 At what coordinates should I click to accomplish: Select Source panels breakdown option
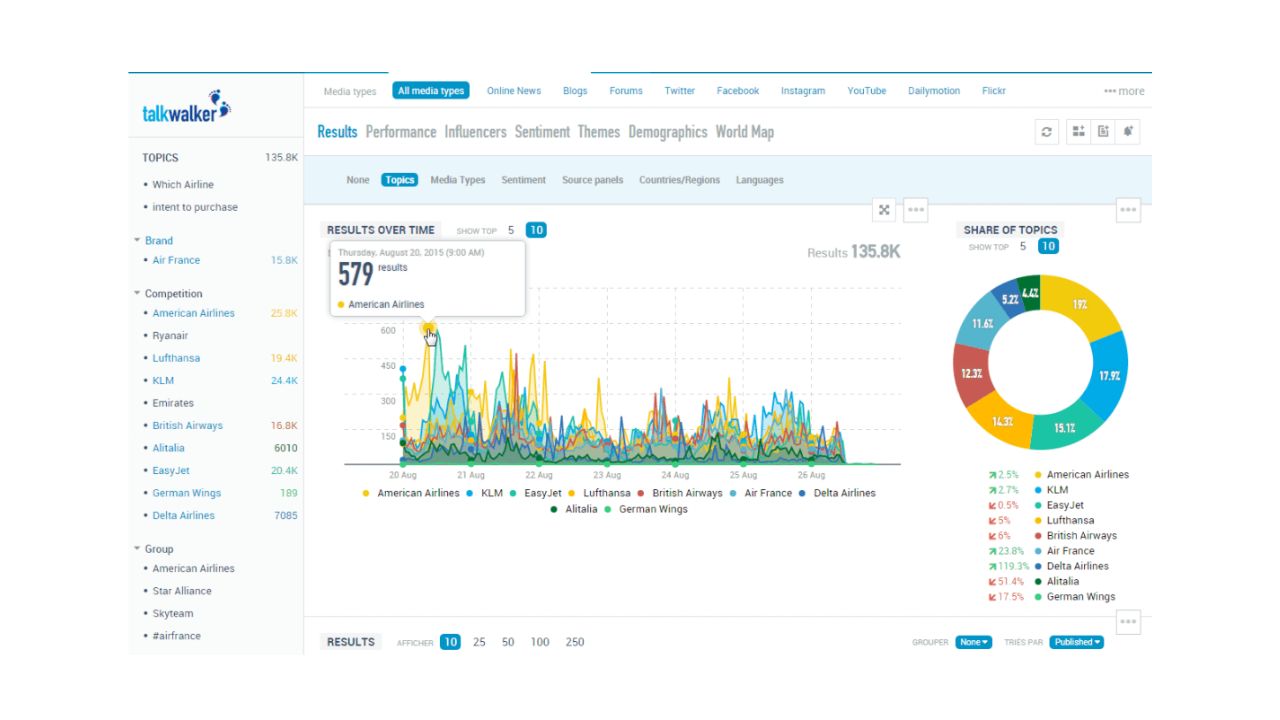(x=592, y=180)
